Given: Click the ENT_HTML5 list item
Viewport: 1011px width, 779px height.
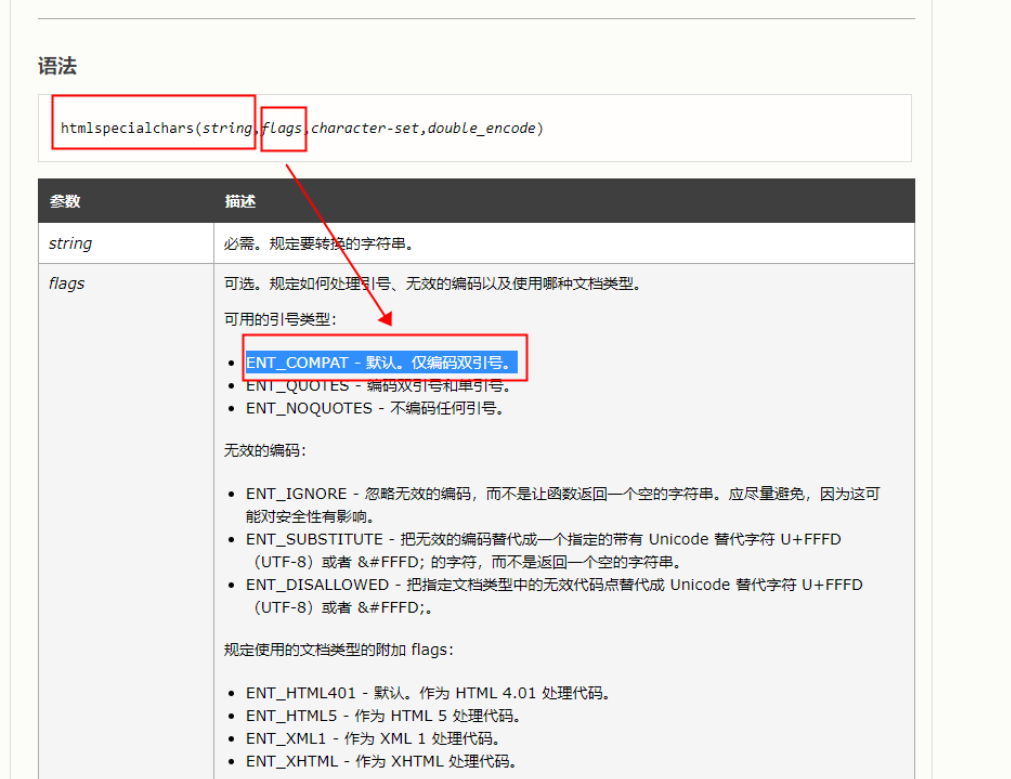Looking at the screenshot, I should click(383, 716).
